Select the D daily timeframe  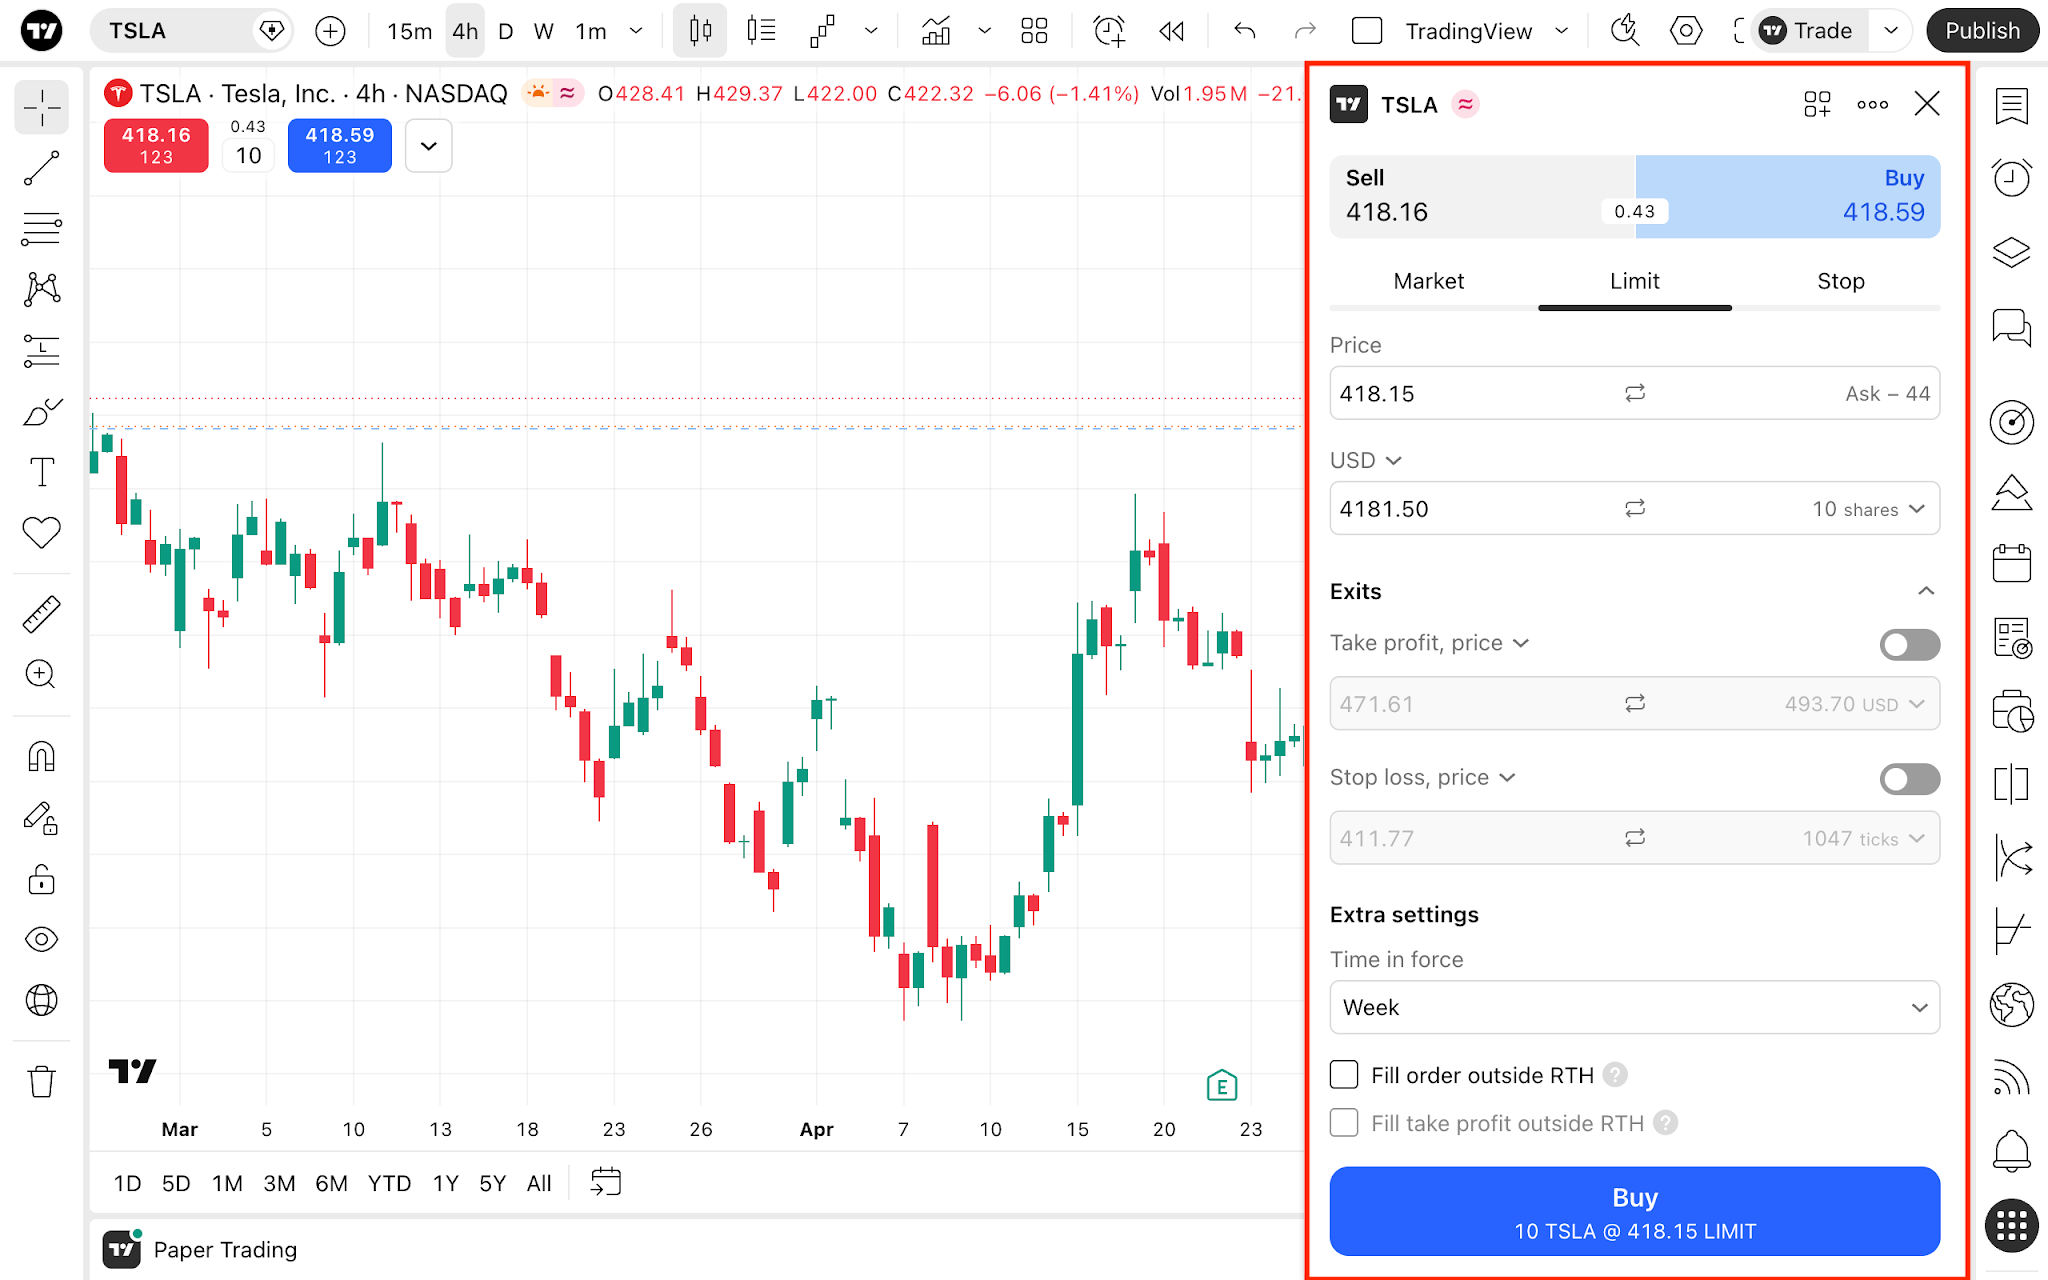[506, 31]
